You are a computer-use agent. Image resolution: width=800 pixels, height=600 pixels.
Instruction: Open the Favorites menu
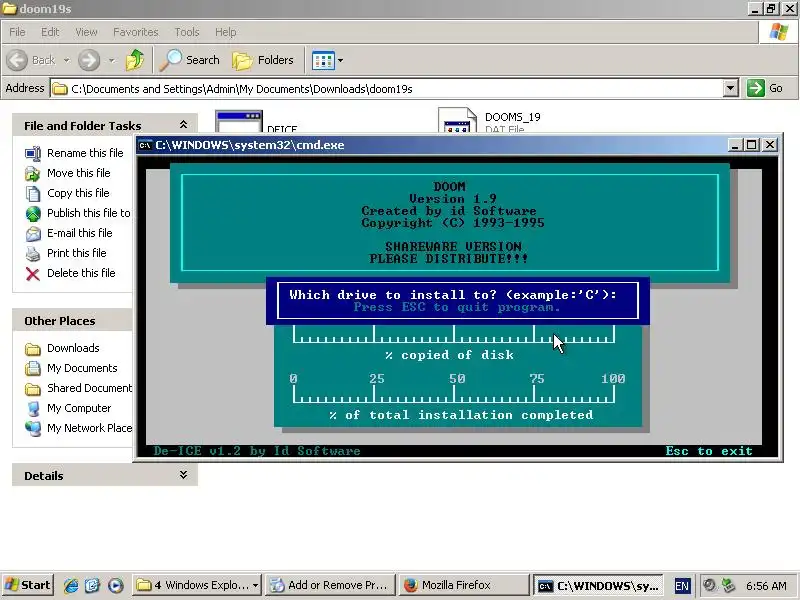136,32
